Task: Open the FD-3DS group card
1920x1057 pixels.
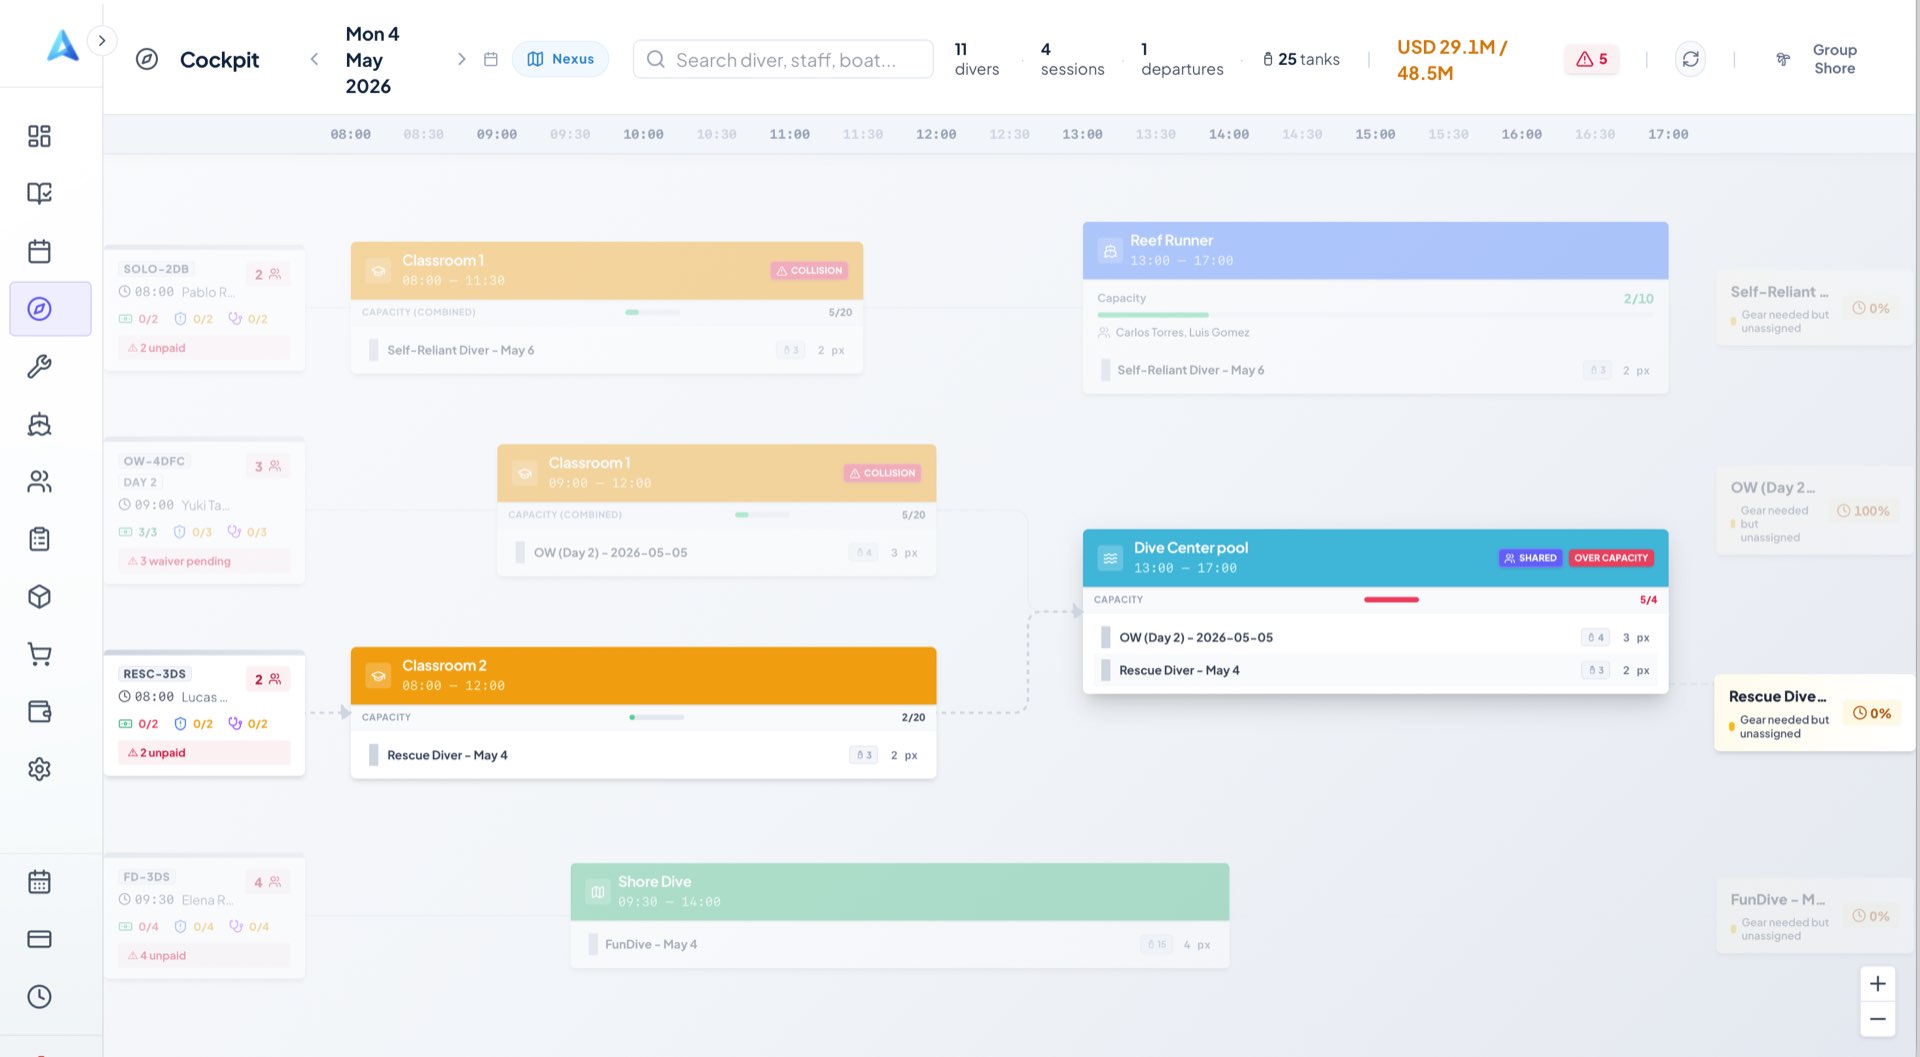Action: point(204,917)
